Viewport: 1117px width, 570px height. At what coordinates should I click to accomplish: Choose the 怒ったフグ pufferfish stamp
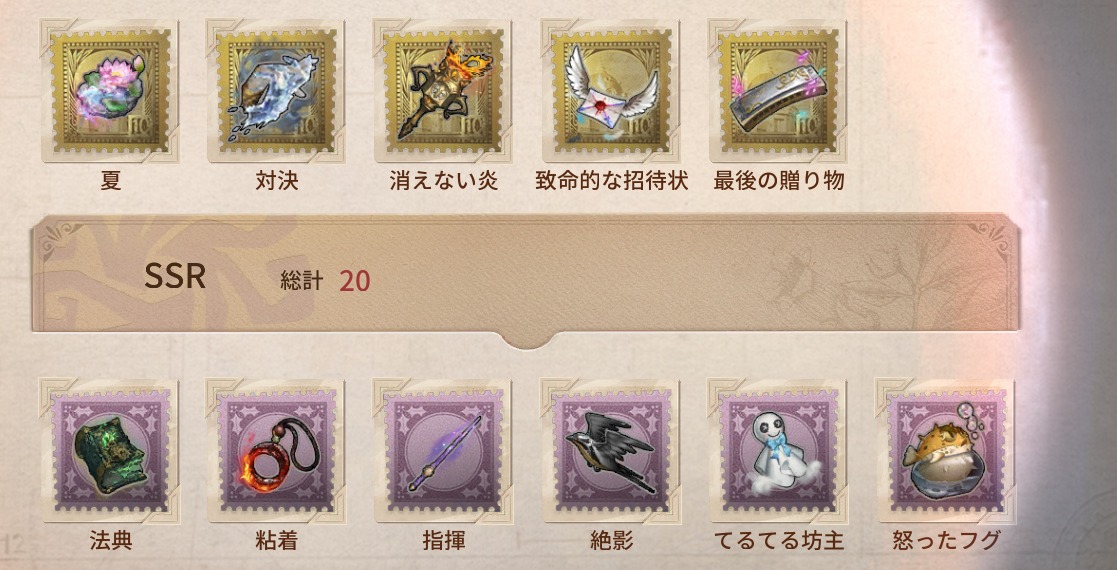[x=945, y=451]
